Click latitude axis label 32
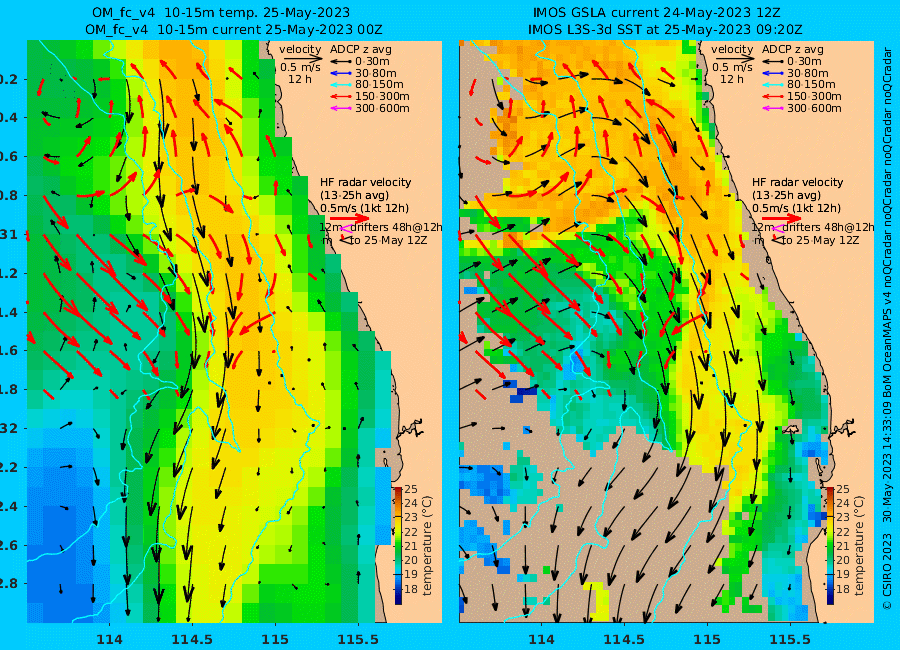This screenshot has height=650, width=900. coord(8,428)
